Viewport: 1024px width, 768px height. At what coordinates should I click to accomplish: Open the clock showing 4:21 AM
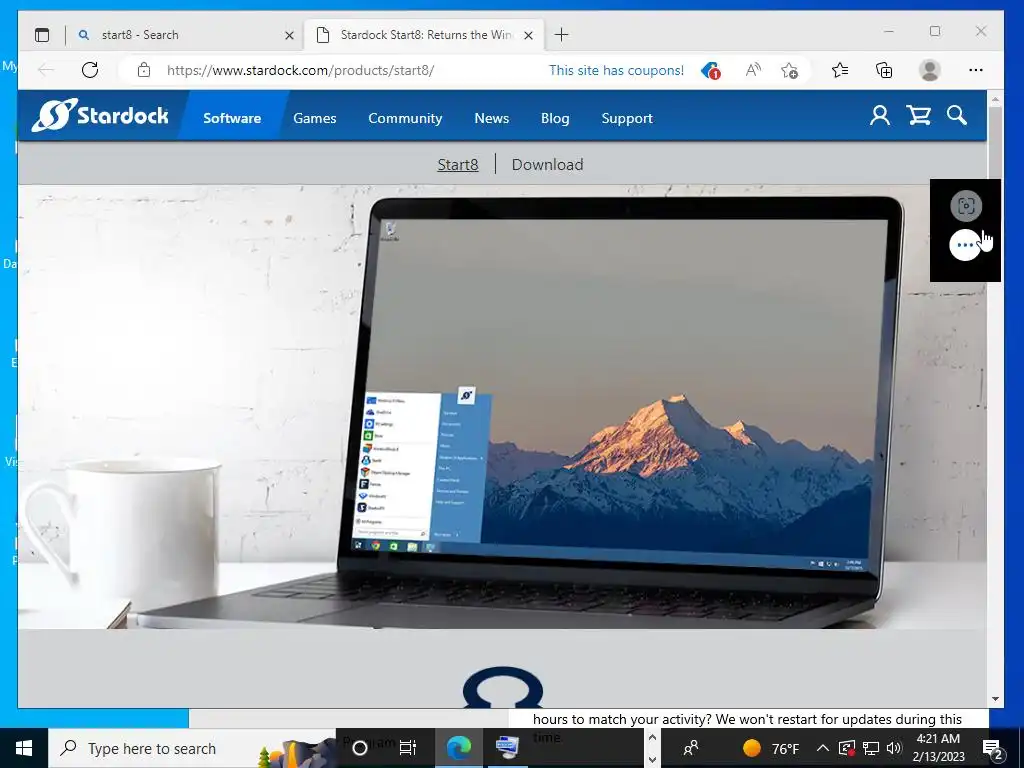click(938, 748)
